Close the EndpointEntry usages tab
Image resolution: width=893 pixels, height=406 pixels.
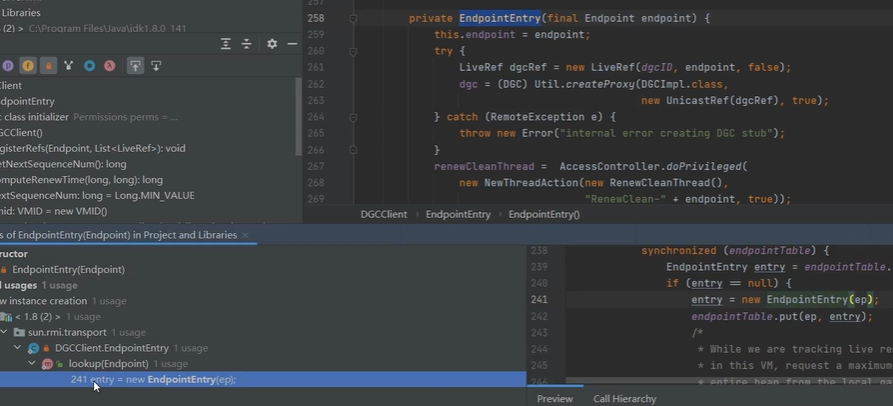pos(244,235)
